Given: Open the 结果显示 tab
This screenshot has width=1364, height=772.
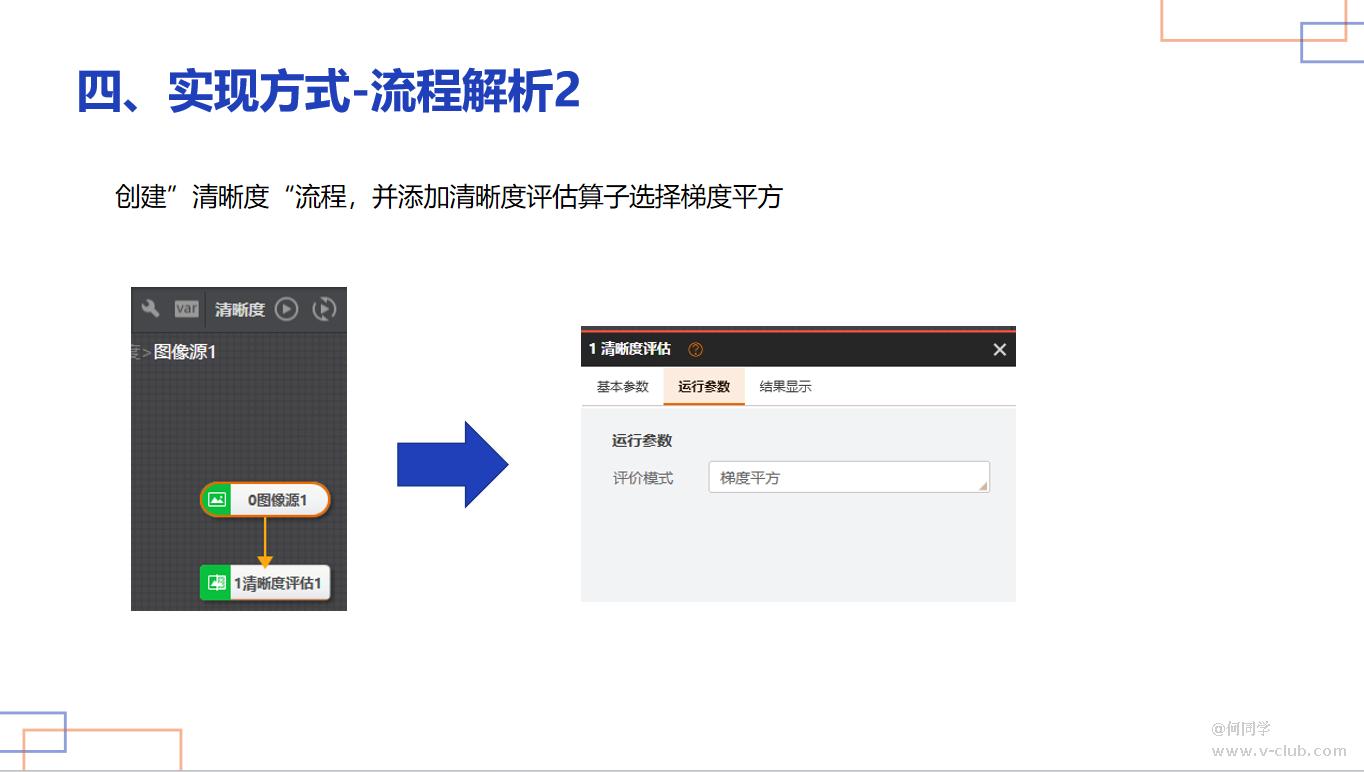Looking at the screenshot, I should [x=785, y=387].
